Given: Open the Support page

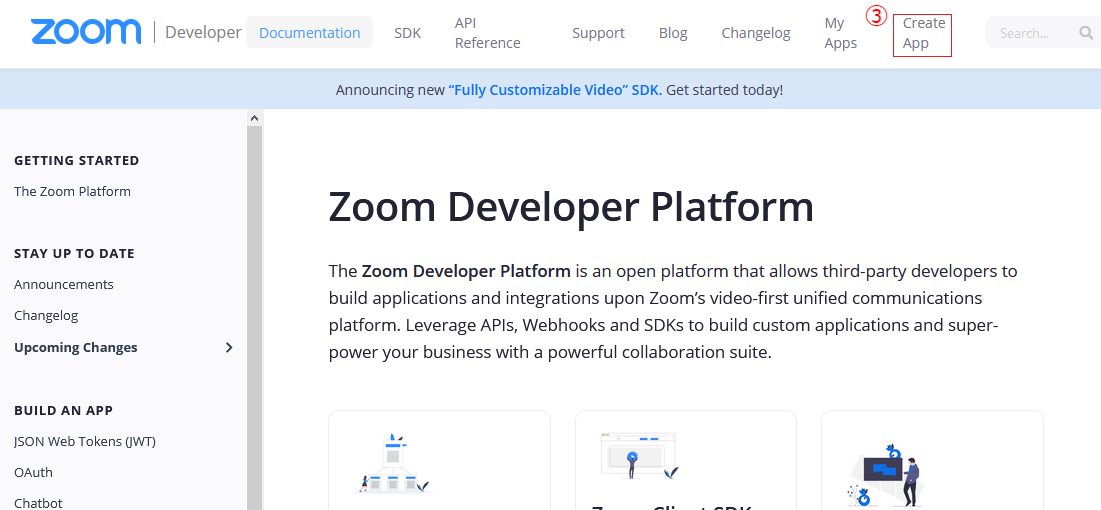Looking at the screenshot, I should 598,33.
